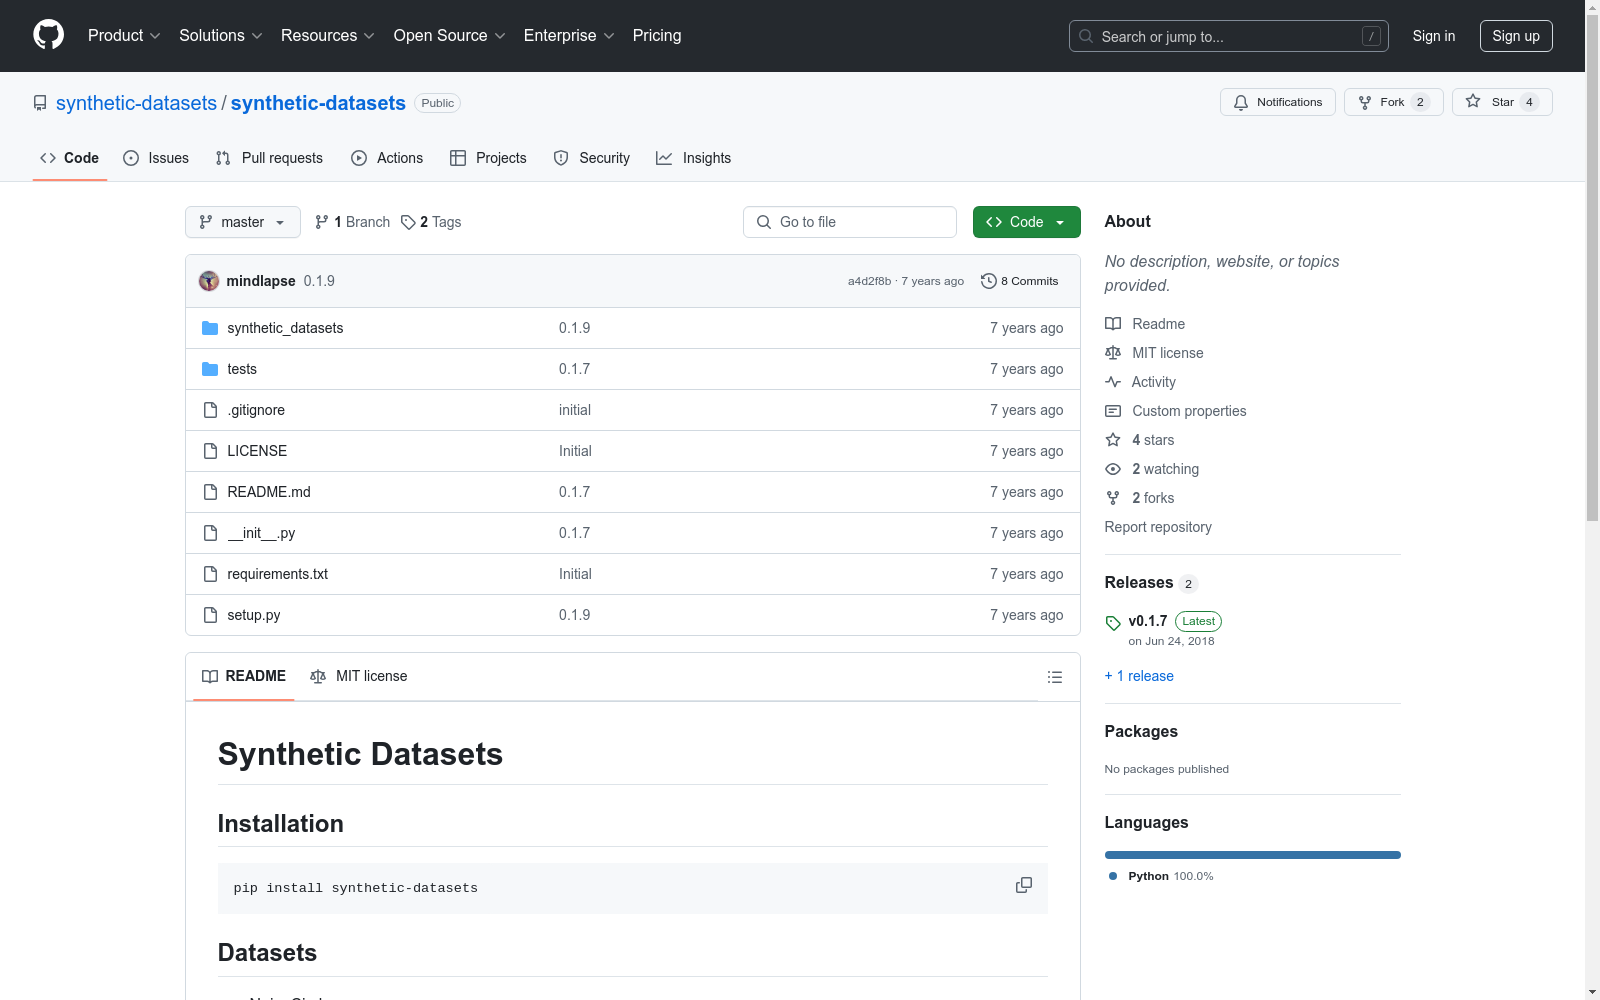The image size is (1600, 1000).
Task: Click the Report repository link
Action: point(1158,527)
